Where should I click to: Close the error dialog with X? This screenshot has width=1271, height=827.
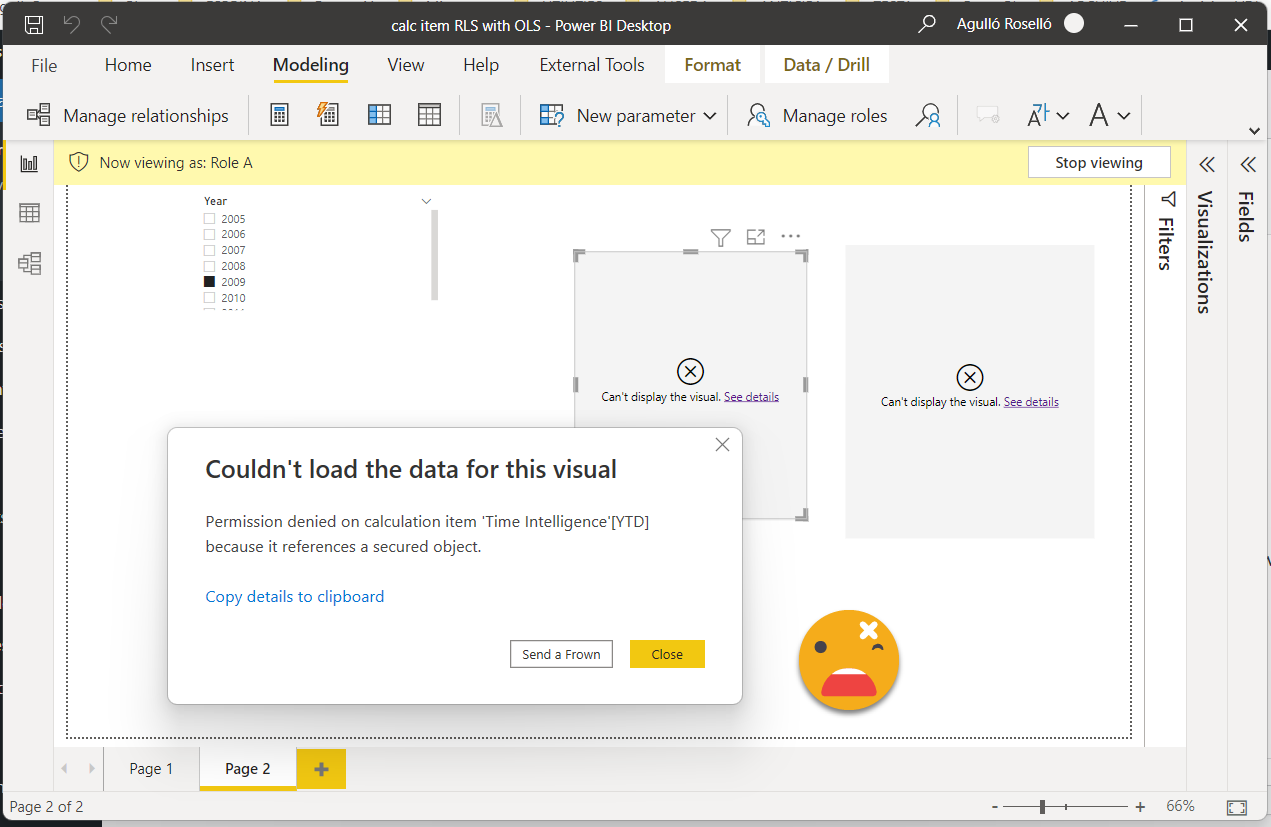click(x=722, y=445)
